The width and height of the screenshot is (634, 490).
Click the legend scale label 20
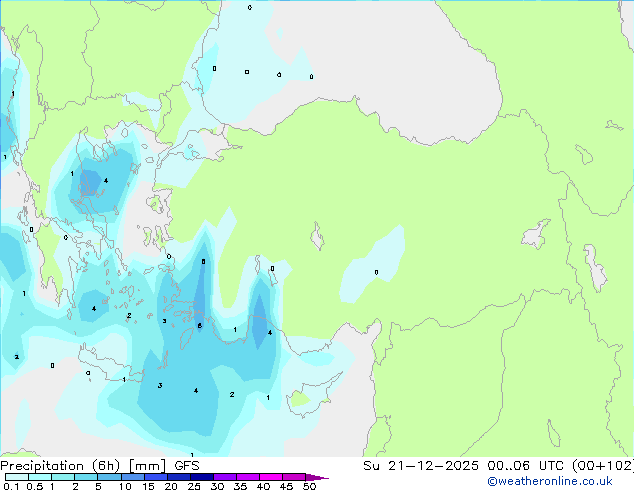coord(171,486)
